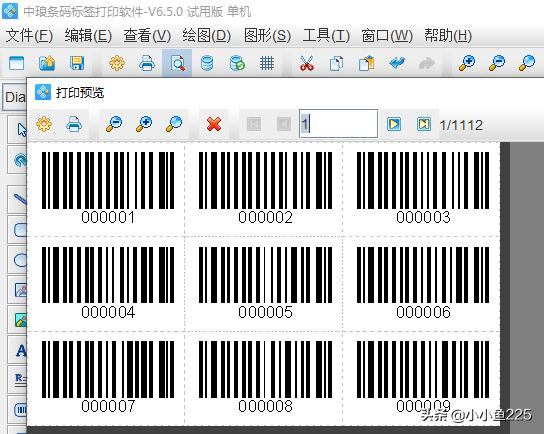Click plain magnifier in print preview toolbar
Viewport: 544px width, 434px height.
[x=174, y=124]
